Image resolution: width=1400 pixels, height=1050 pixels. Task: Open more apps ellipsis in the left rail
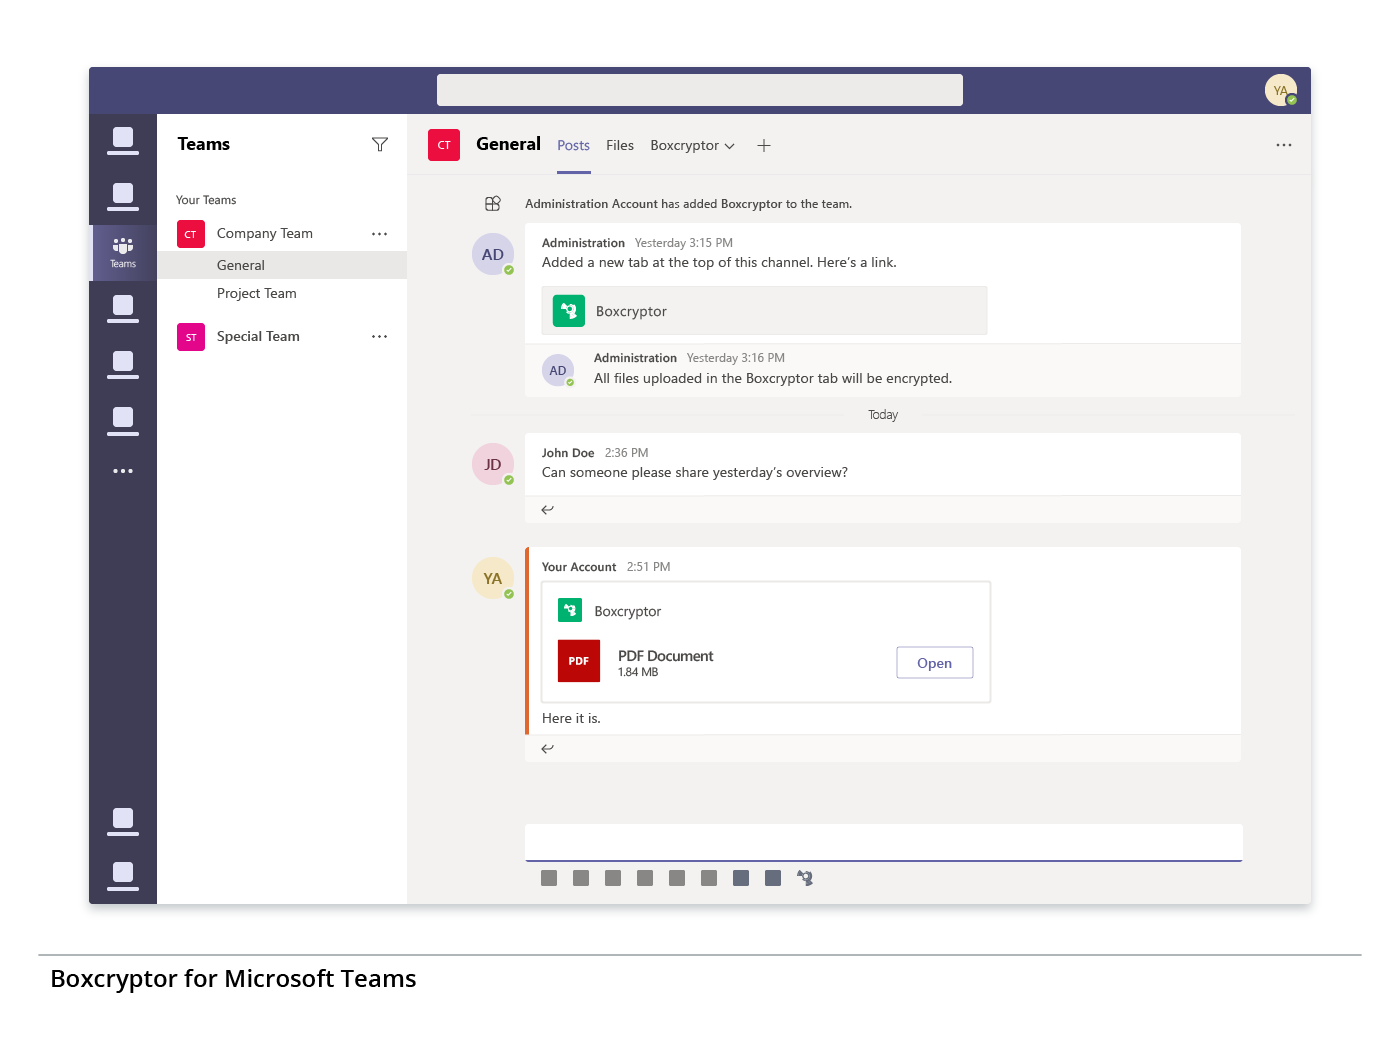coord(123,471)
